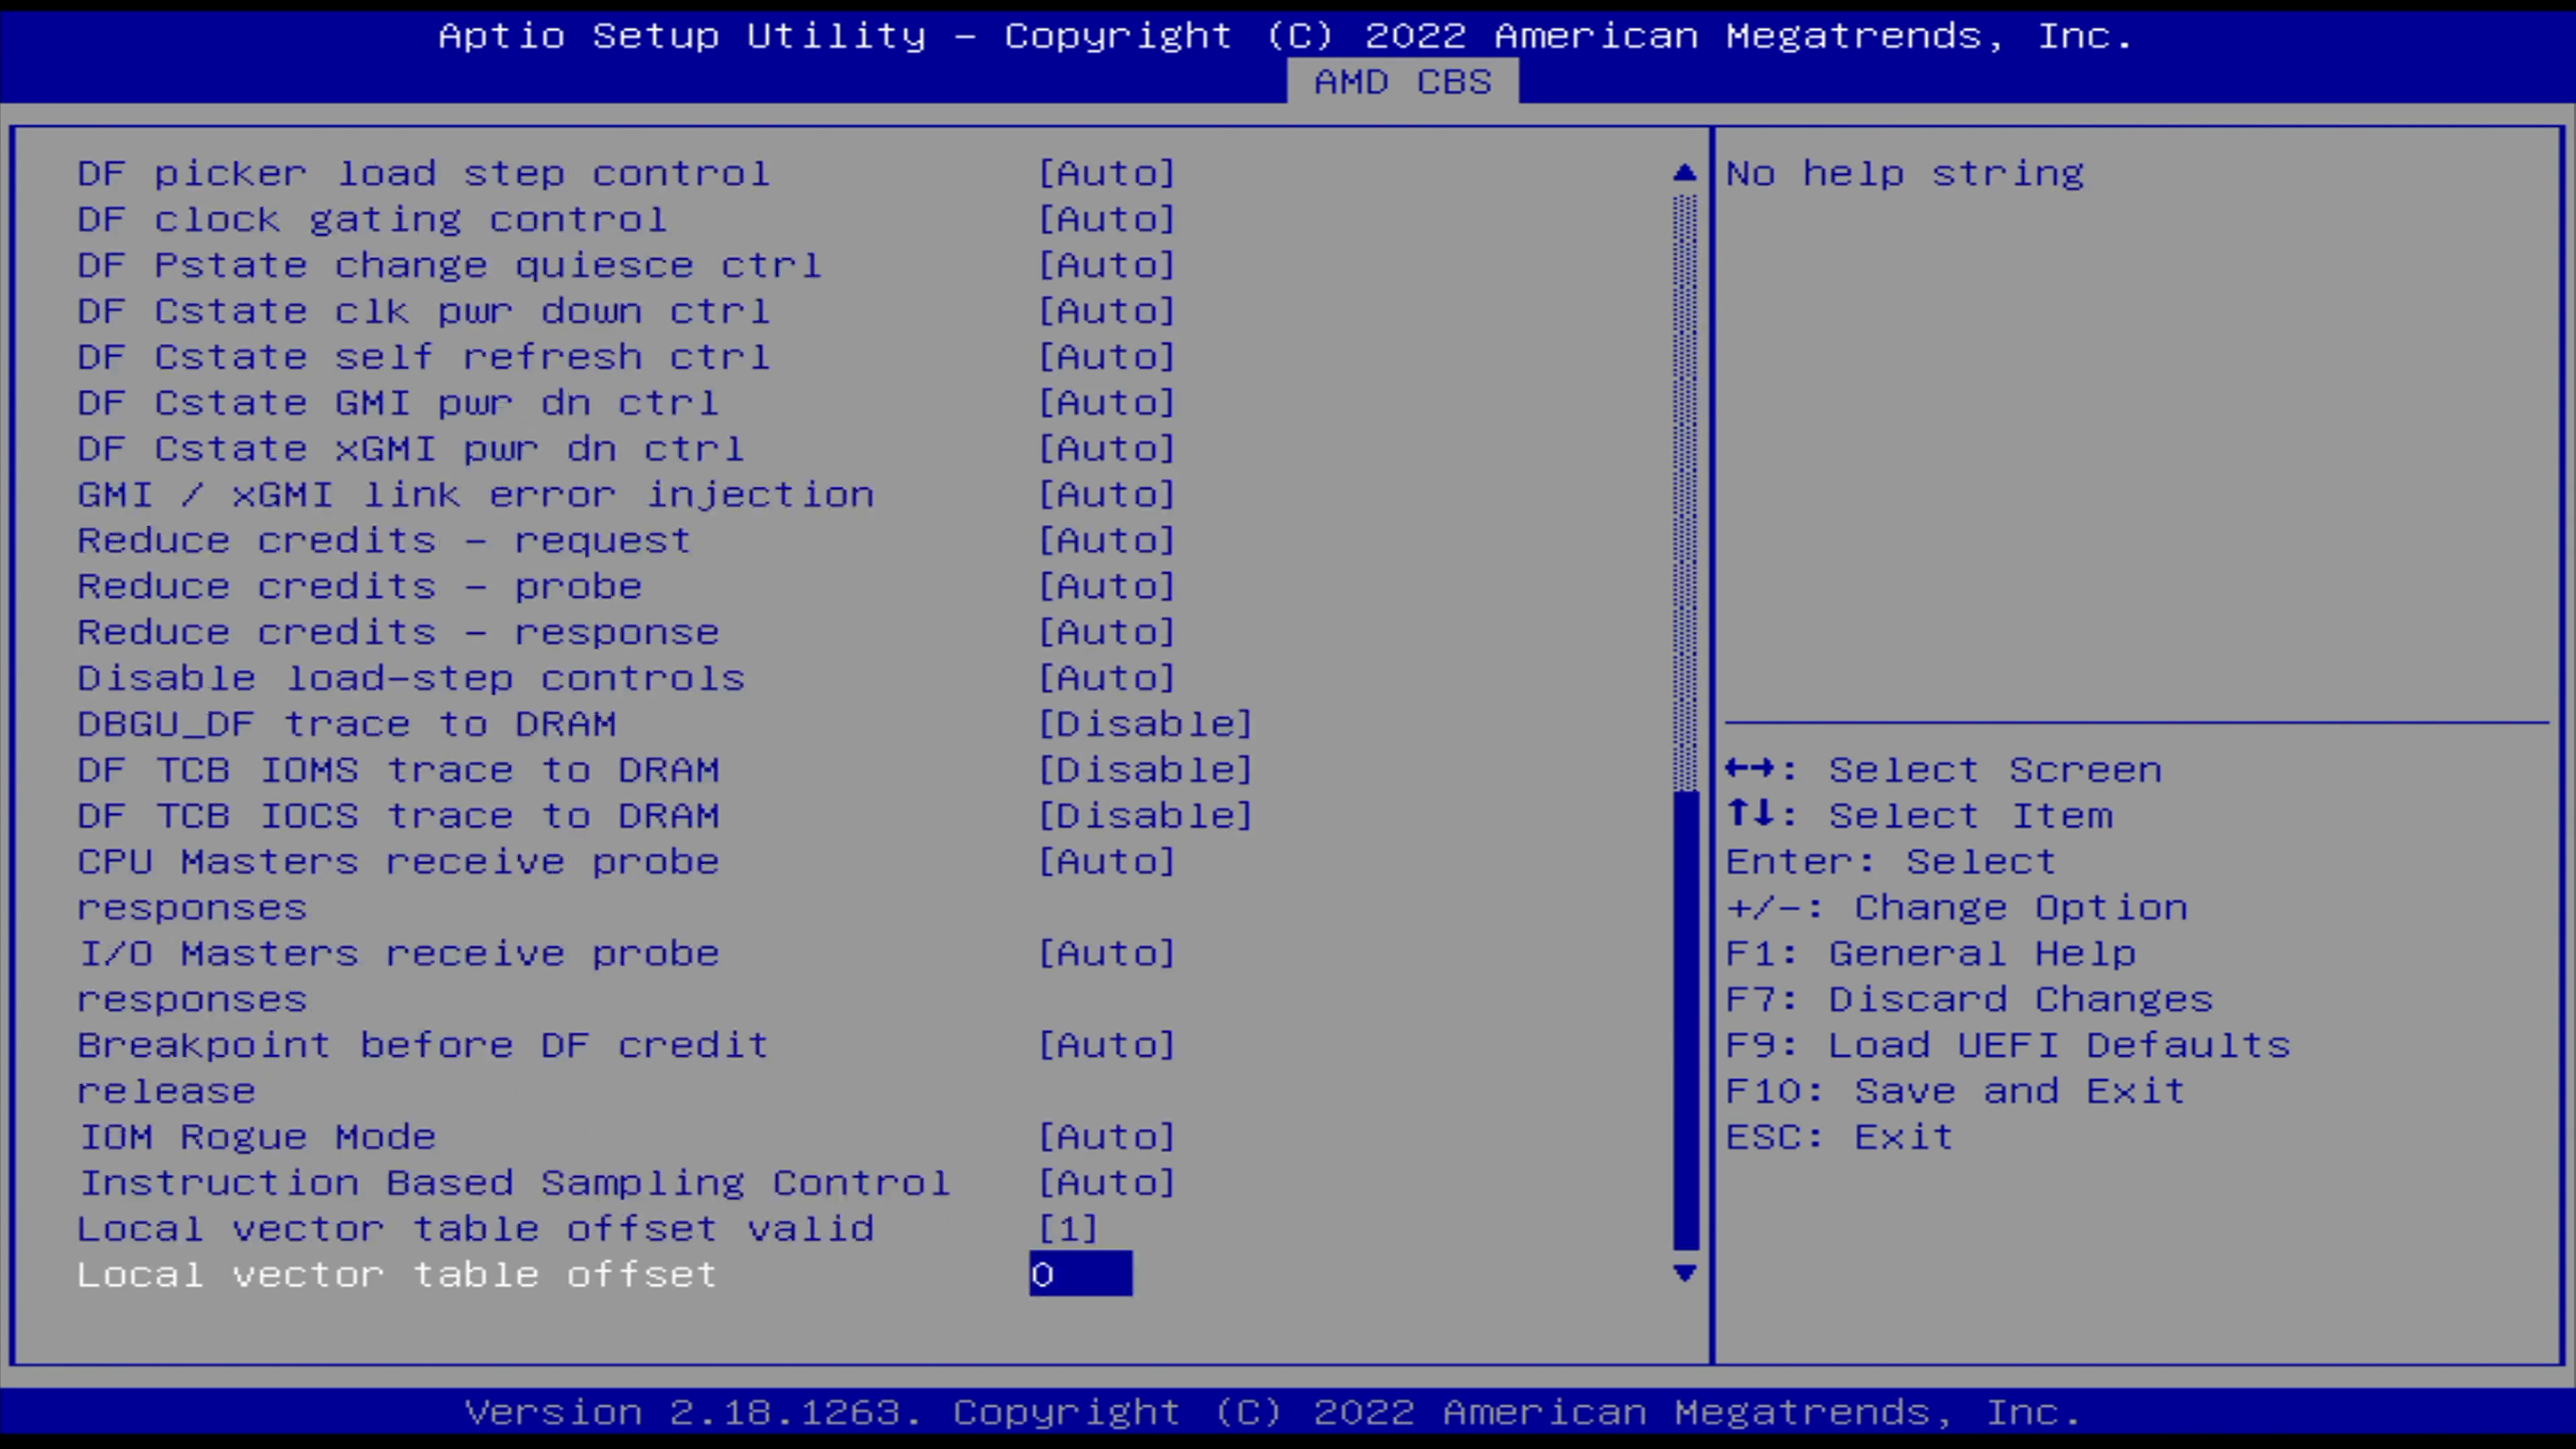Select IOM Rogue Mode label
Image resolution: width=2576 pixels, height=1449 pixels.
point(257,1137)
